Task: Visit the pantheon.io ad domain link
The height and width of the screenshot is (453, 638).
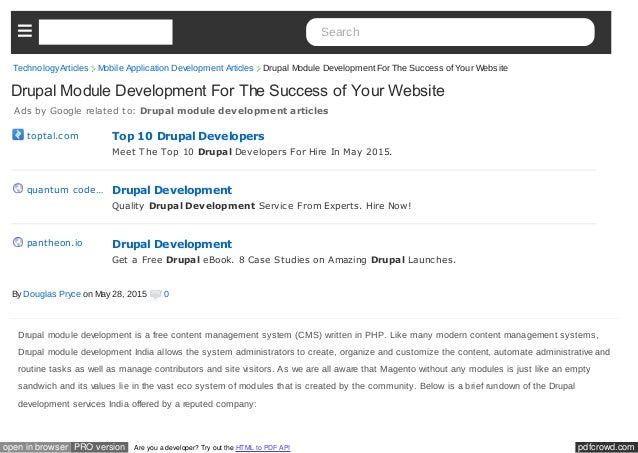Action: pos(55,243)
